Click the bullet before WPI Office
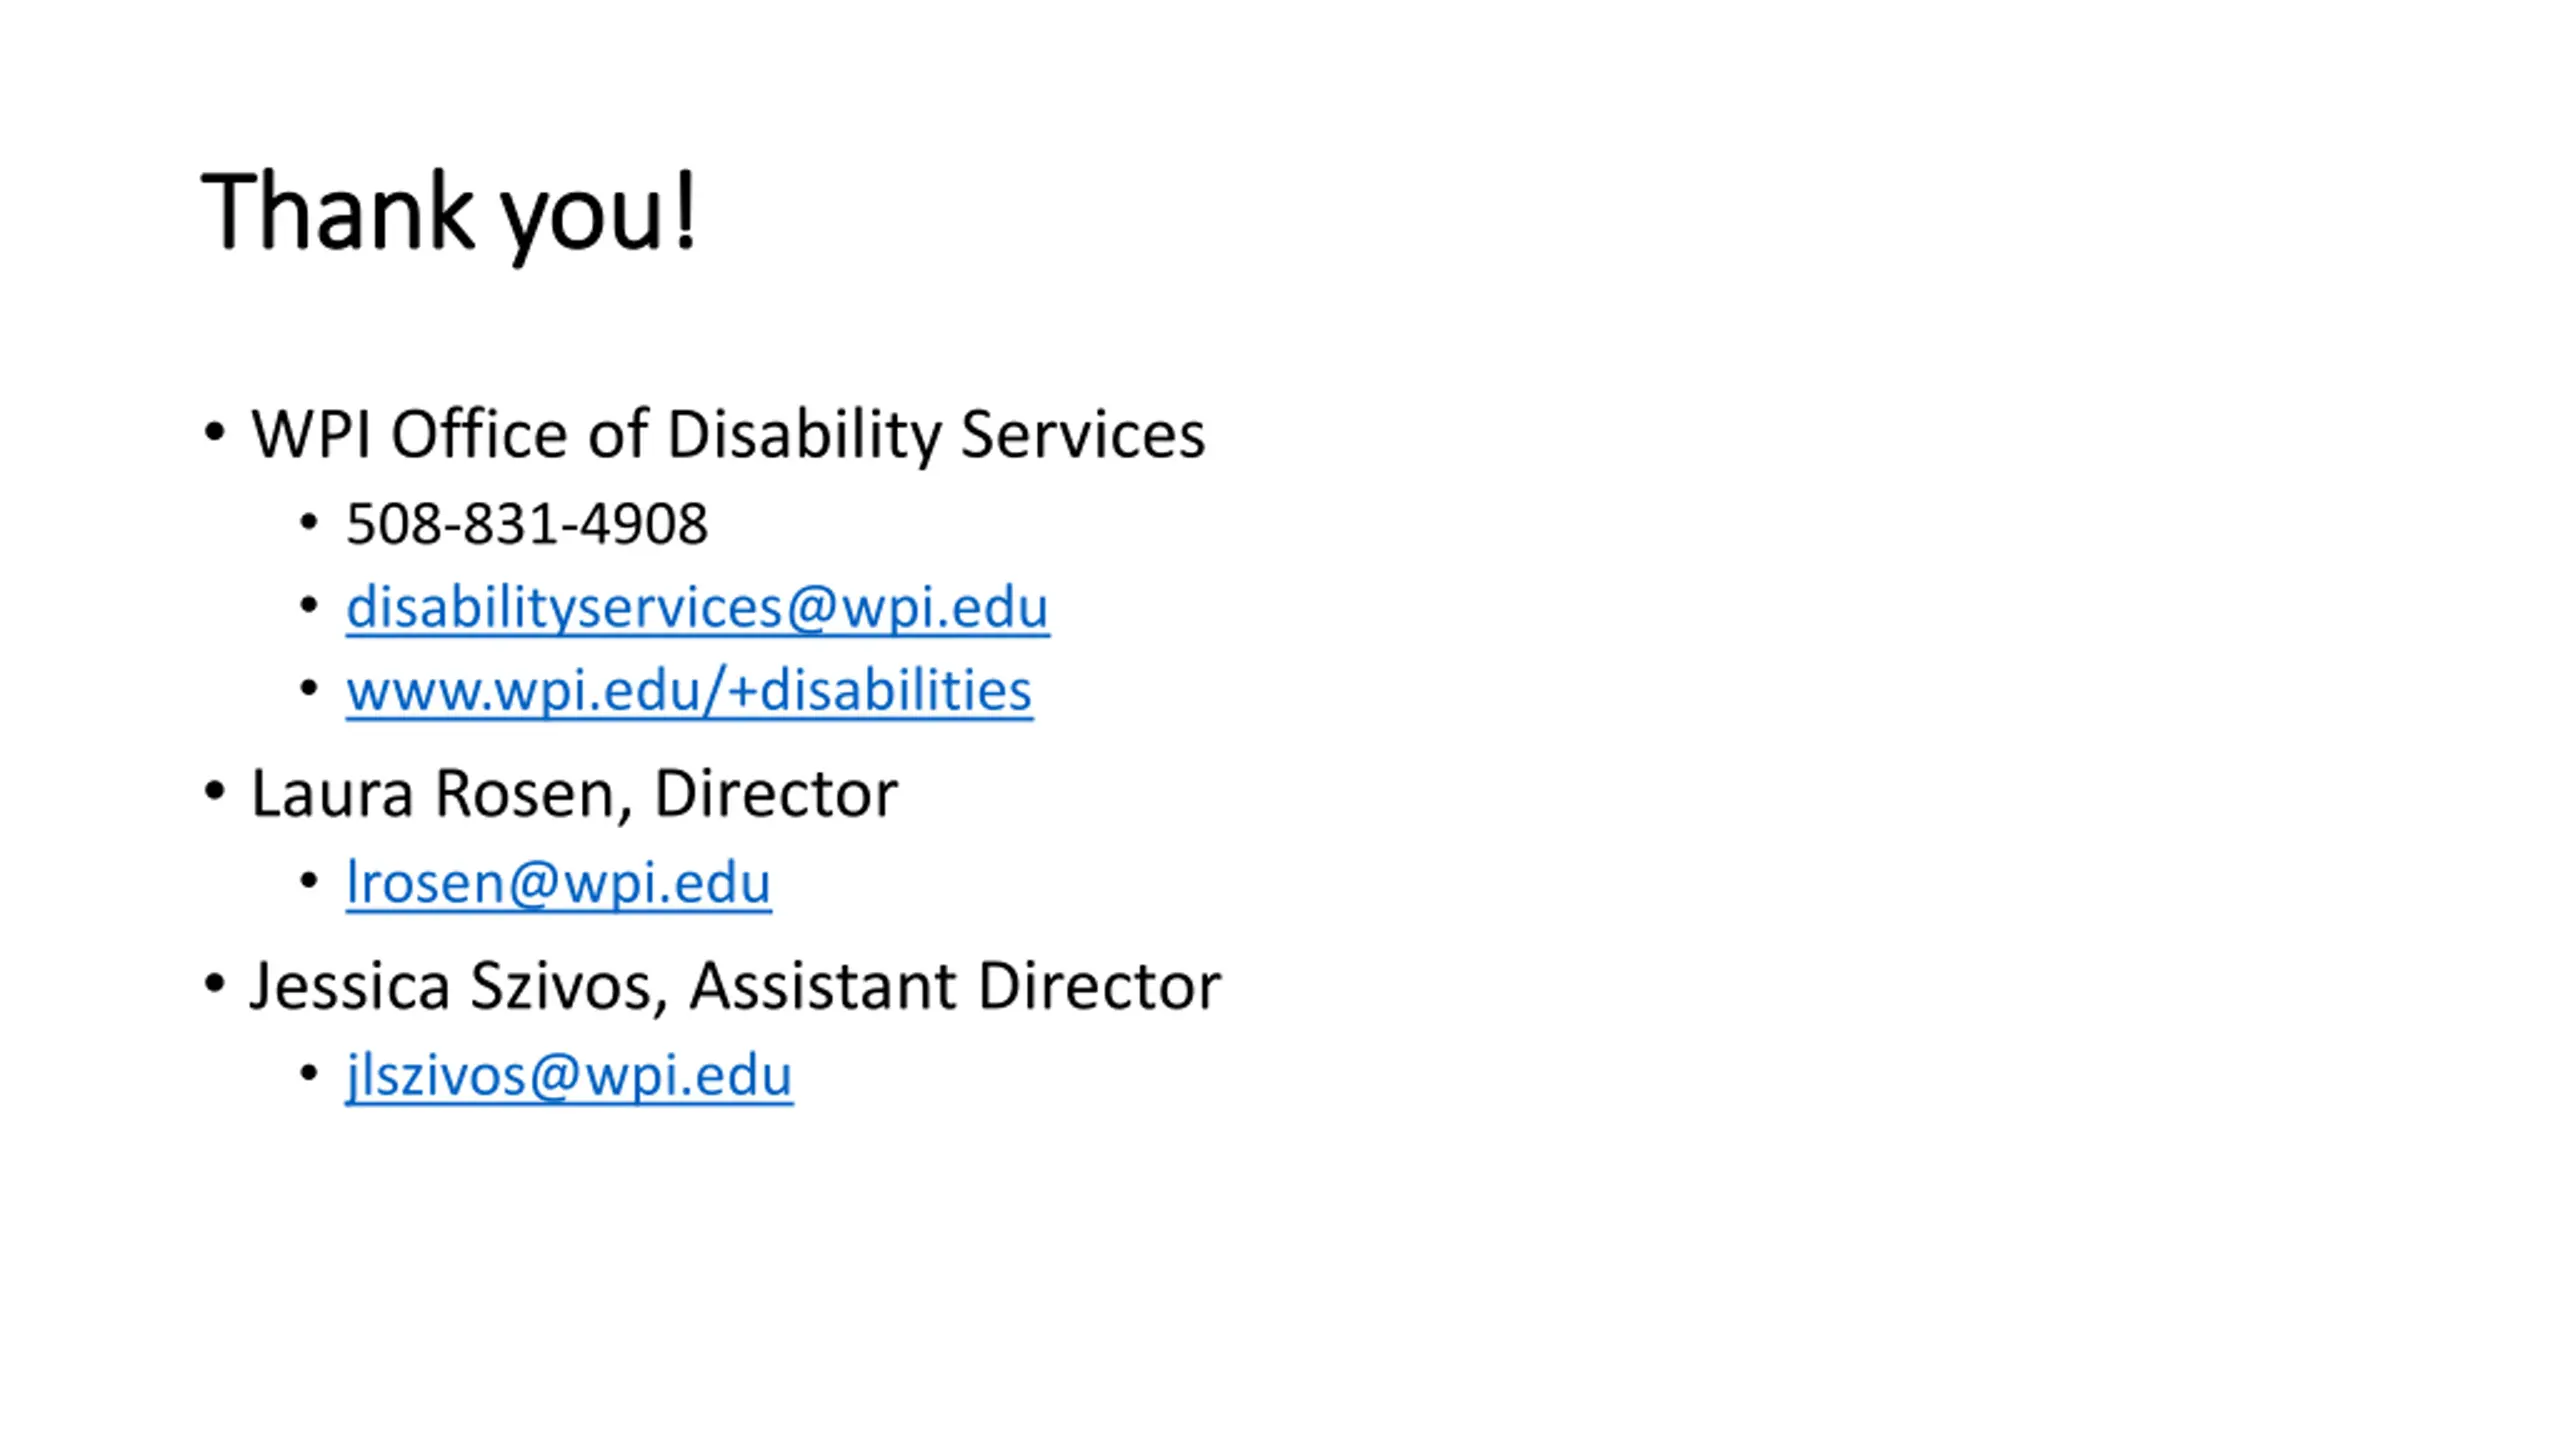Viewport: 2560px width, 1440px height. (214, 433)
